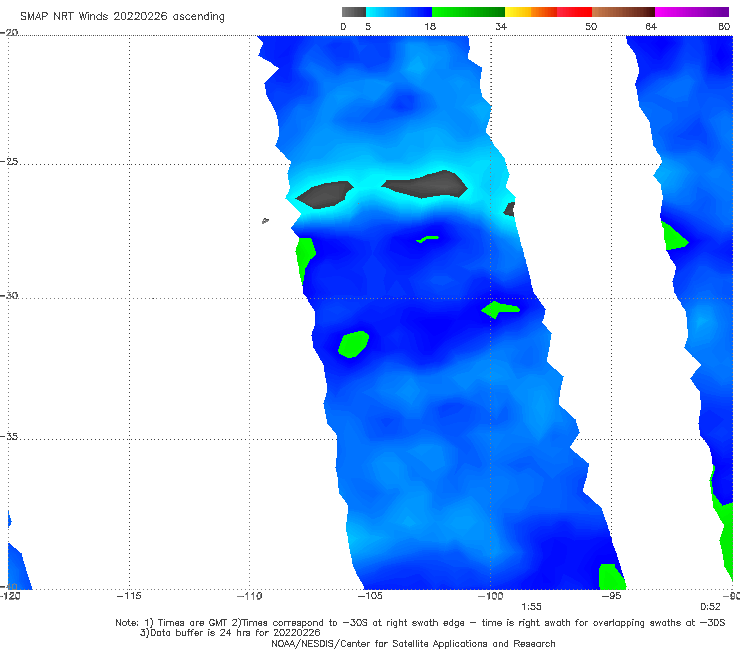Click the '34' color bar label
Screen dimensions: 740x650
[x=501, y=26]
